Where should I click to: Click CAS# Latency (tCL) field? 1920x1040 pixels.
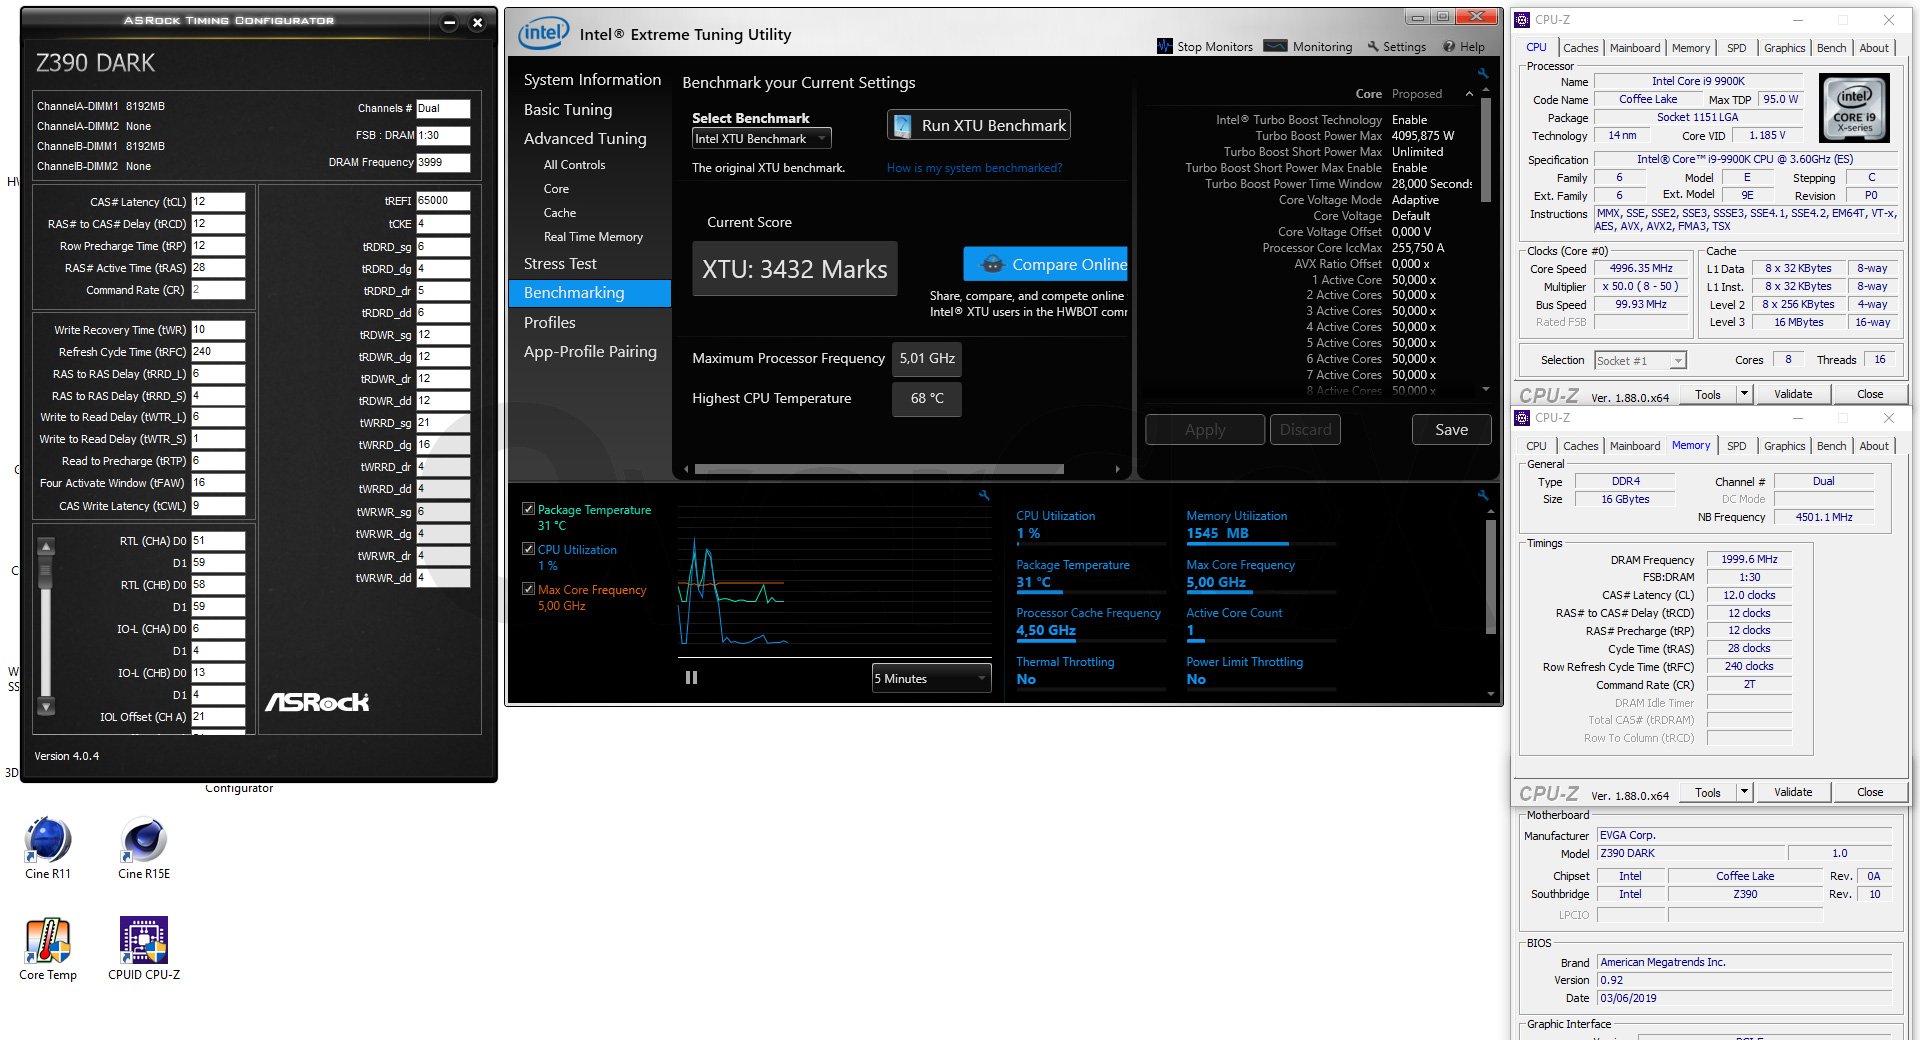[x=217, y=201]
